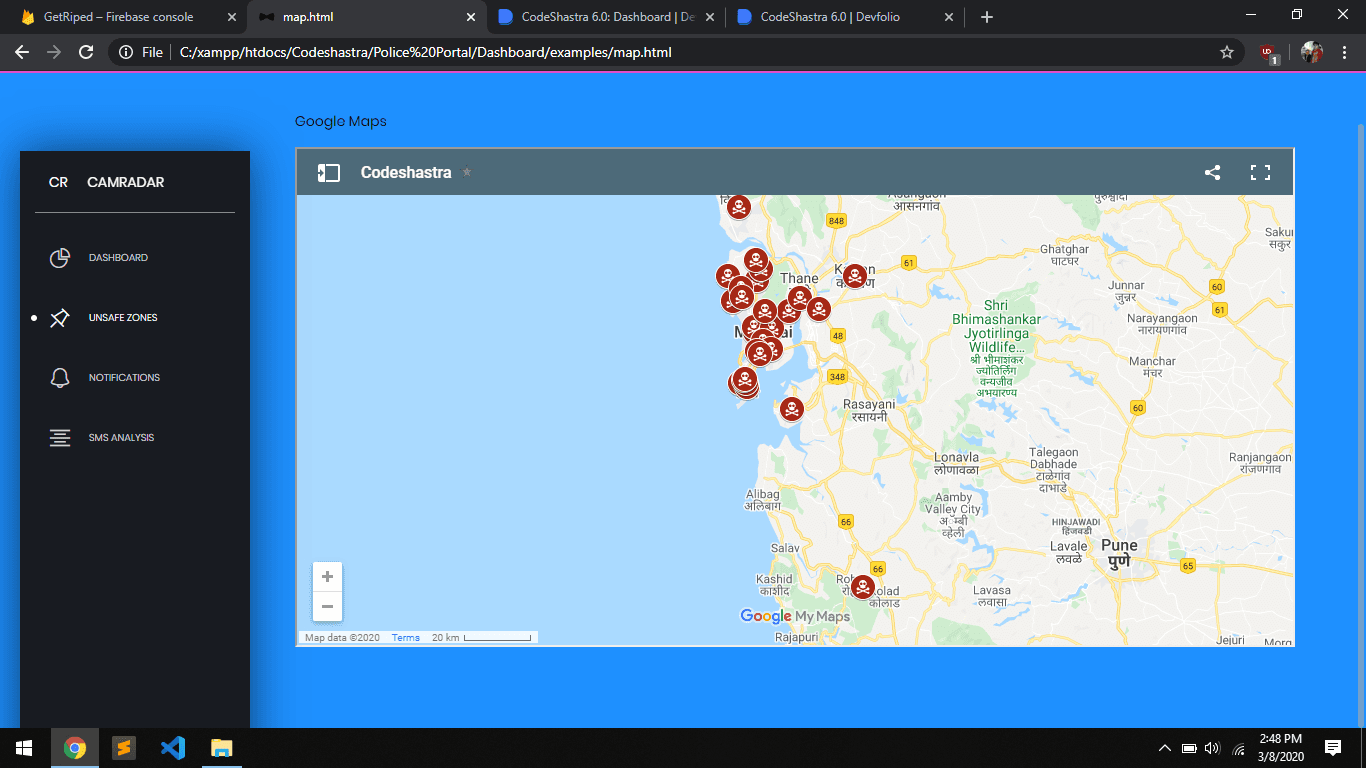This screenshot has width=1366, height=768.
Task: Select the skull marker near Kolad
Action: (863, 587)
